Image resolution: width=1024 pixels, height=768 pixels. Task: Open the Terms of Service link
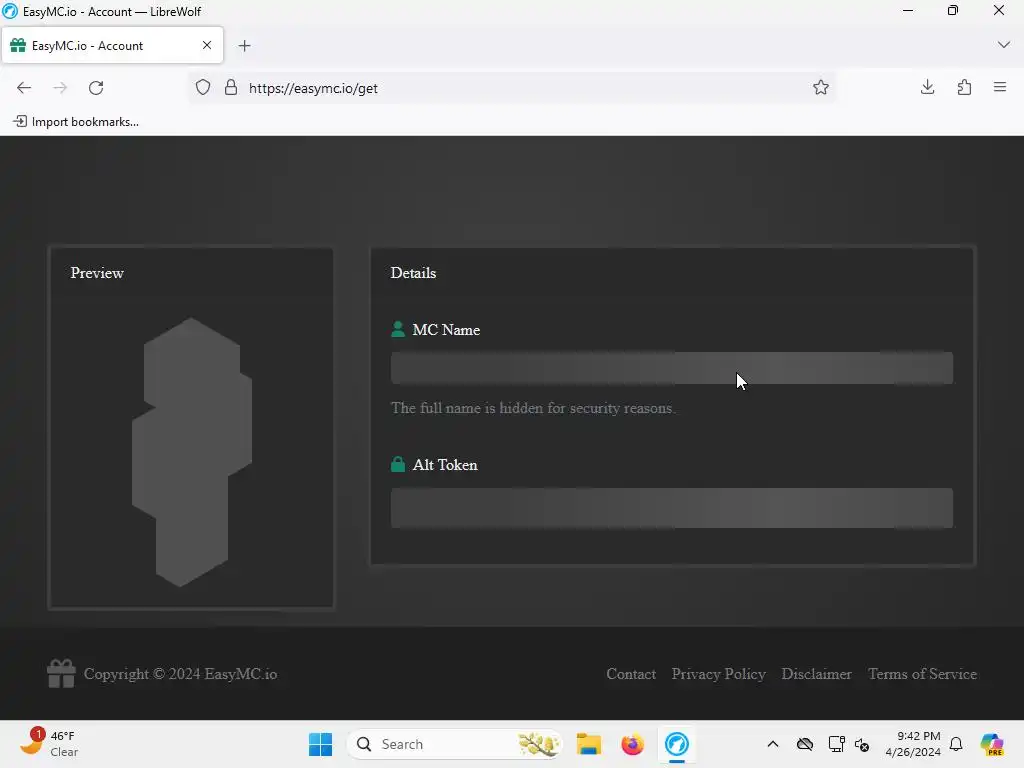click(922, 674)
